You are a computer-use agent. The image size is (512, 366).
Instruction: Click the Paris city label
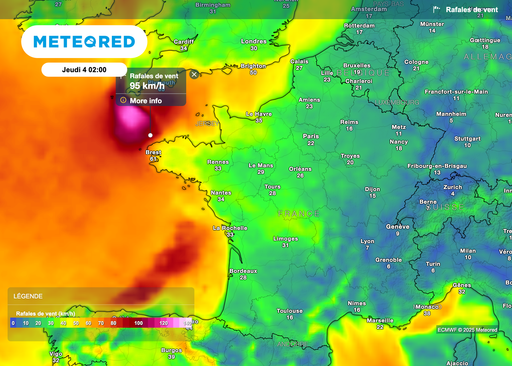coord(311,136)
